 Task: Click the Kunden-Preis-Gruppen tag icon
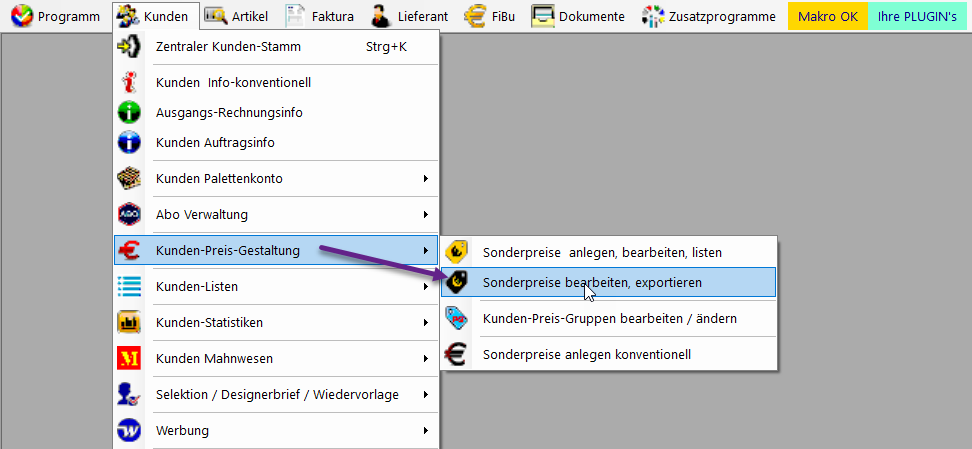click(457, 319)
